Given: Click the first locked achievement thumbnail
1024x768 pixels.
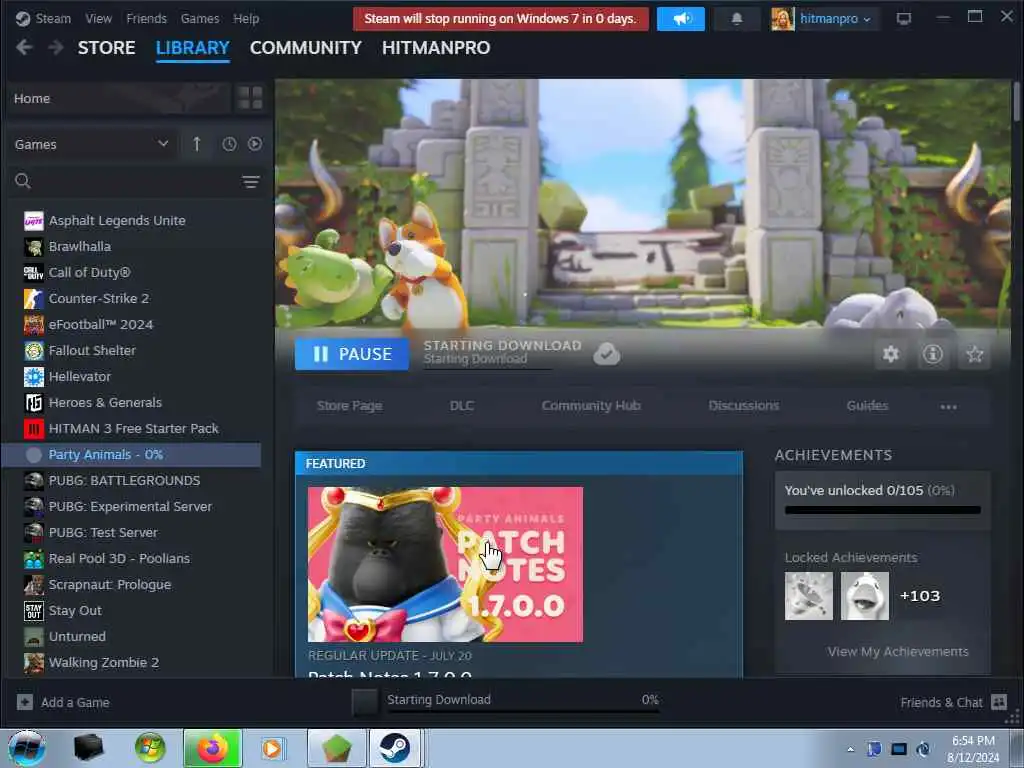Looking at the screenshot, I should tap(808, 596).
